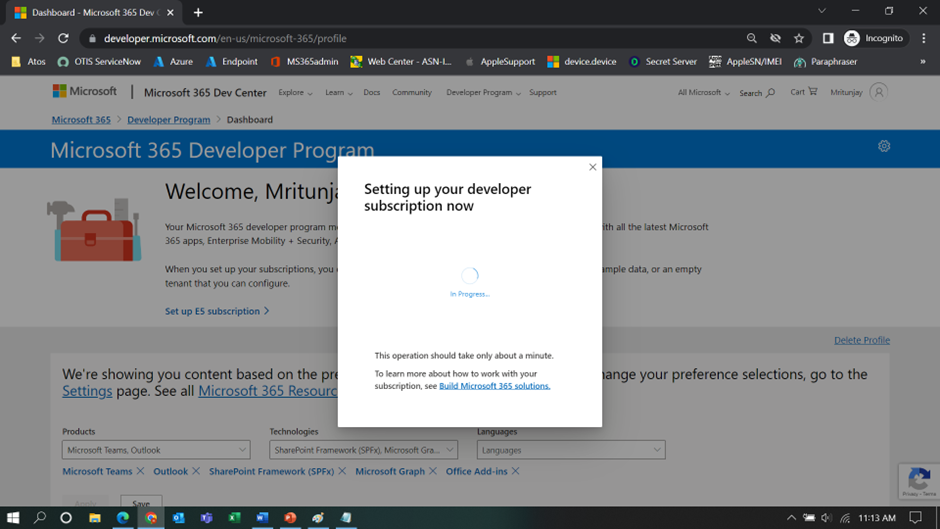Open the Support menu item
The image size is (940, 529).
(x=543, y=92)
